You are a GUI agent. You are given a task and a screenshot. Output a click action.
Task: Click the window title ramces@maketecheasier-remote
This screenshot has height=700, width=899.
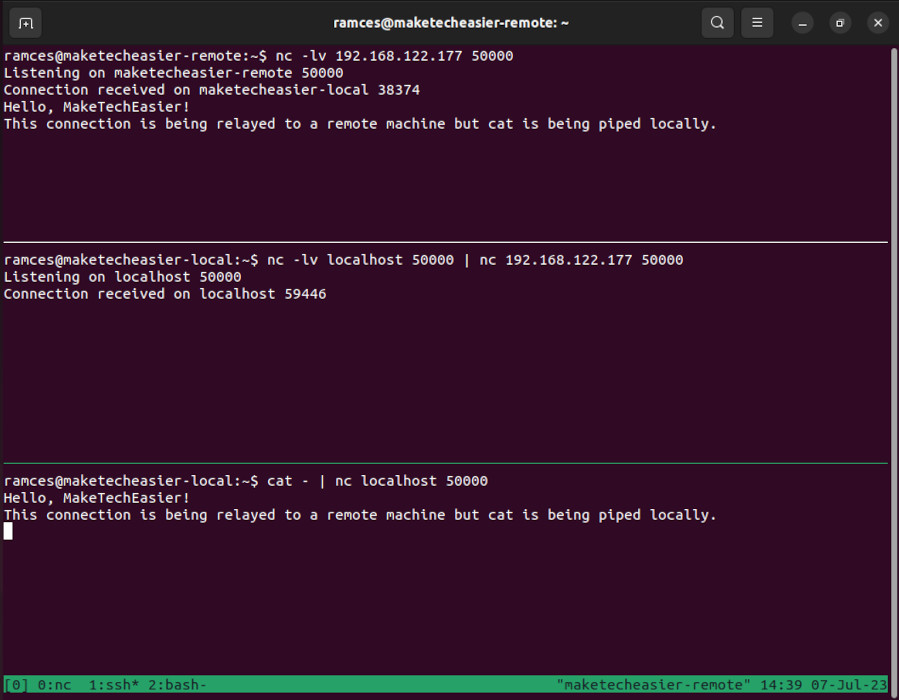449,22
